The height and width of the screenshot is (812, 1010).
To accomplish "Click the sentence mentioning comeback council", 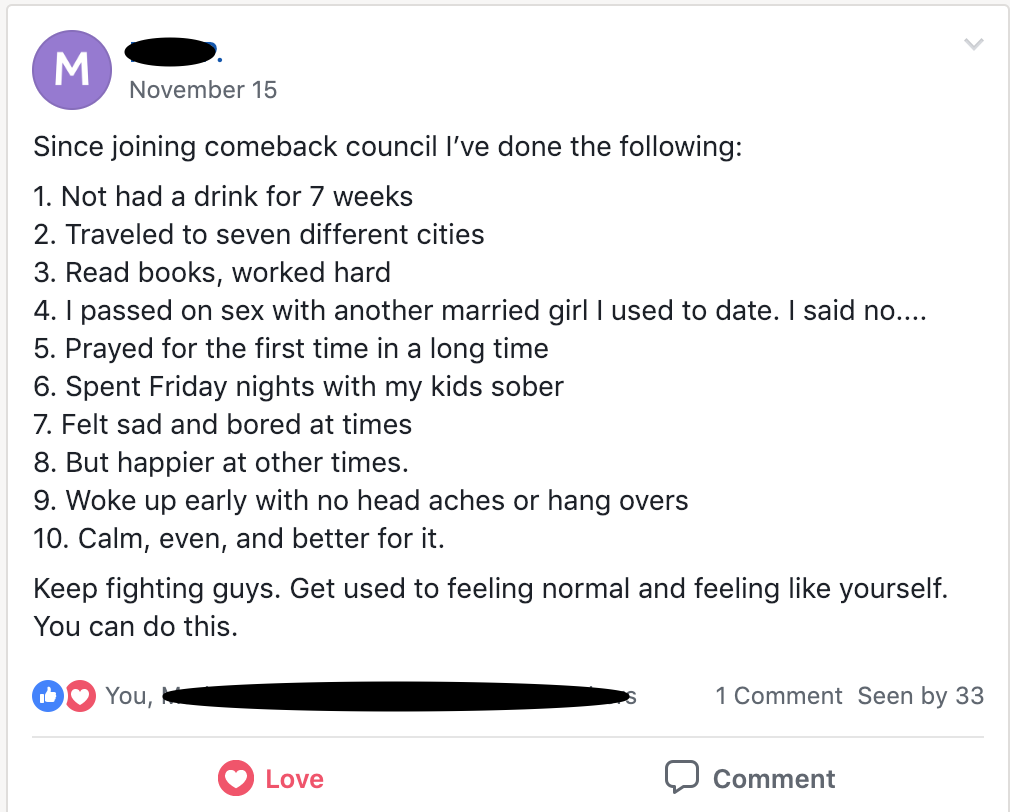I will click(x=388, y=146).
